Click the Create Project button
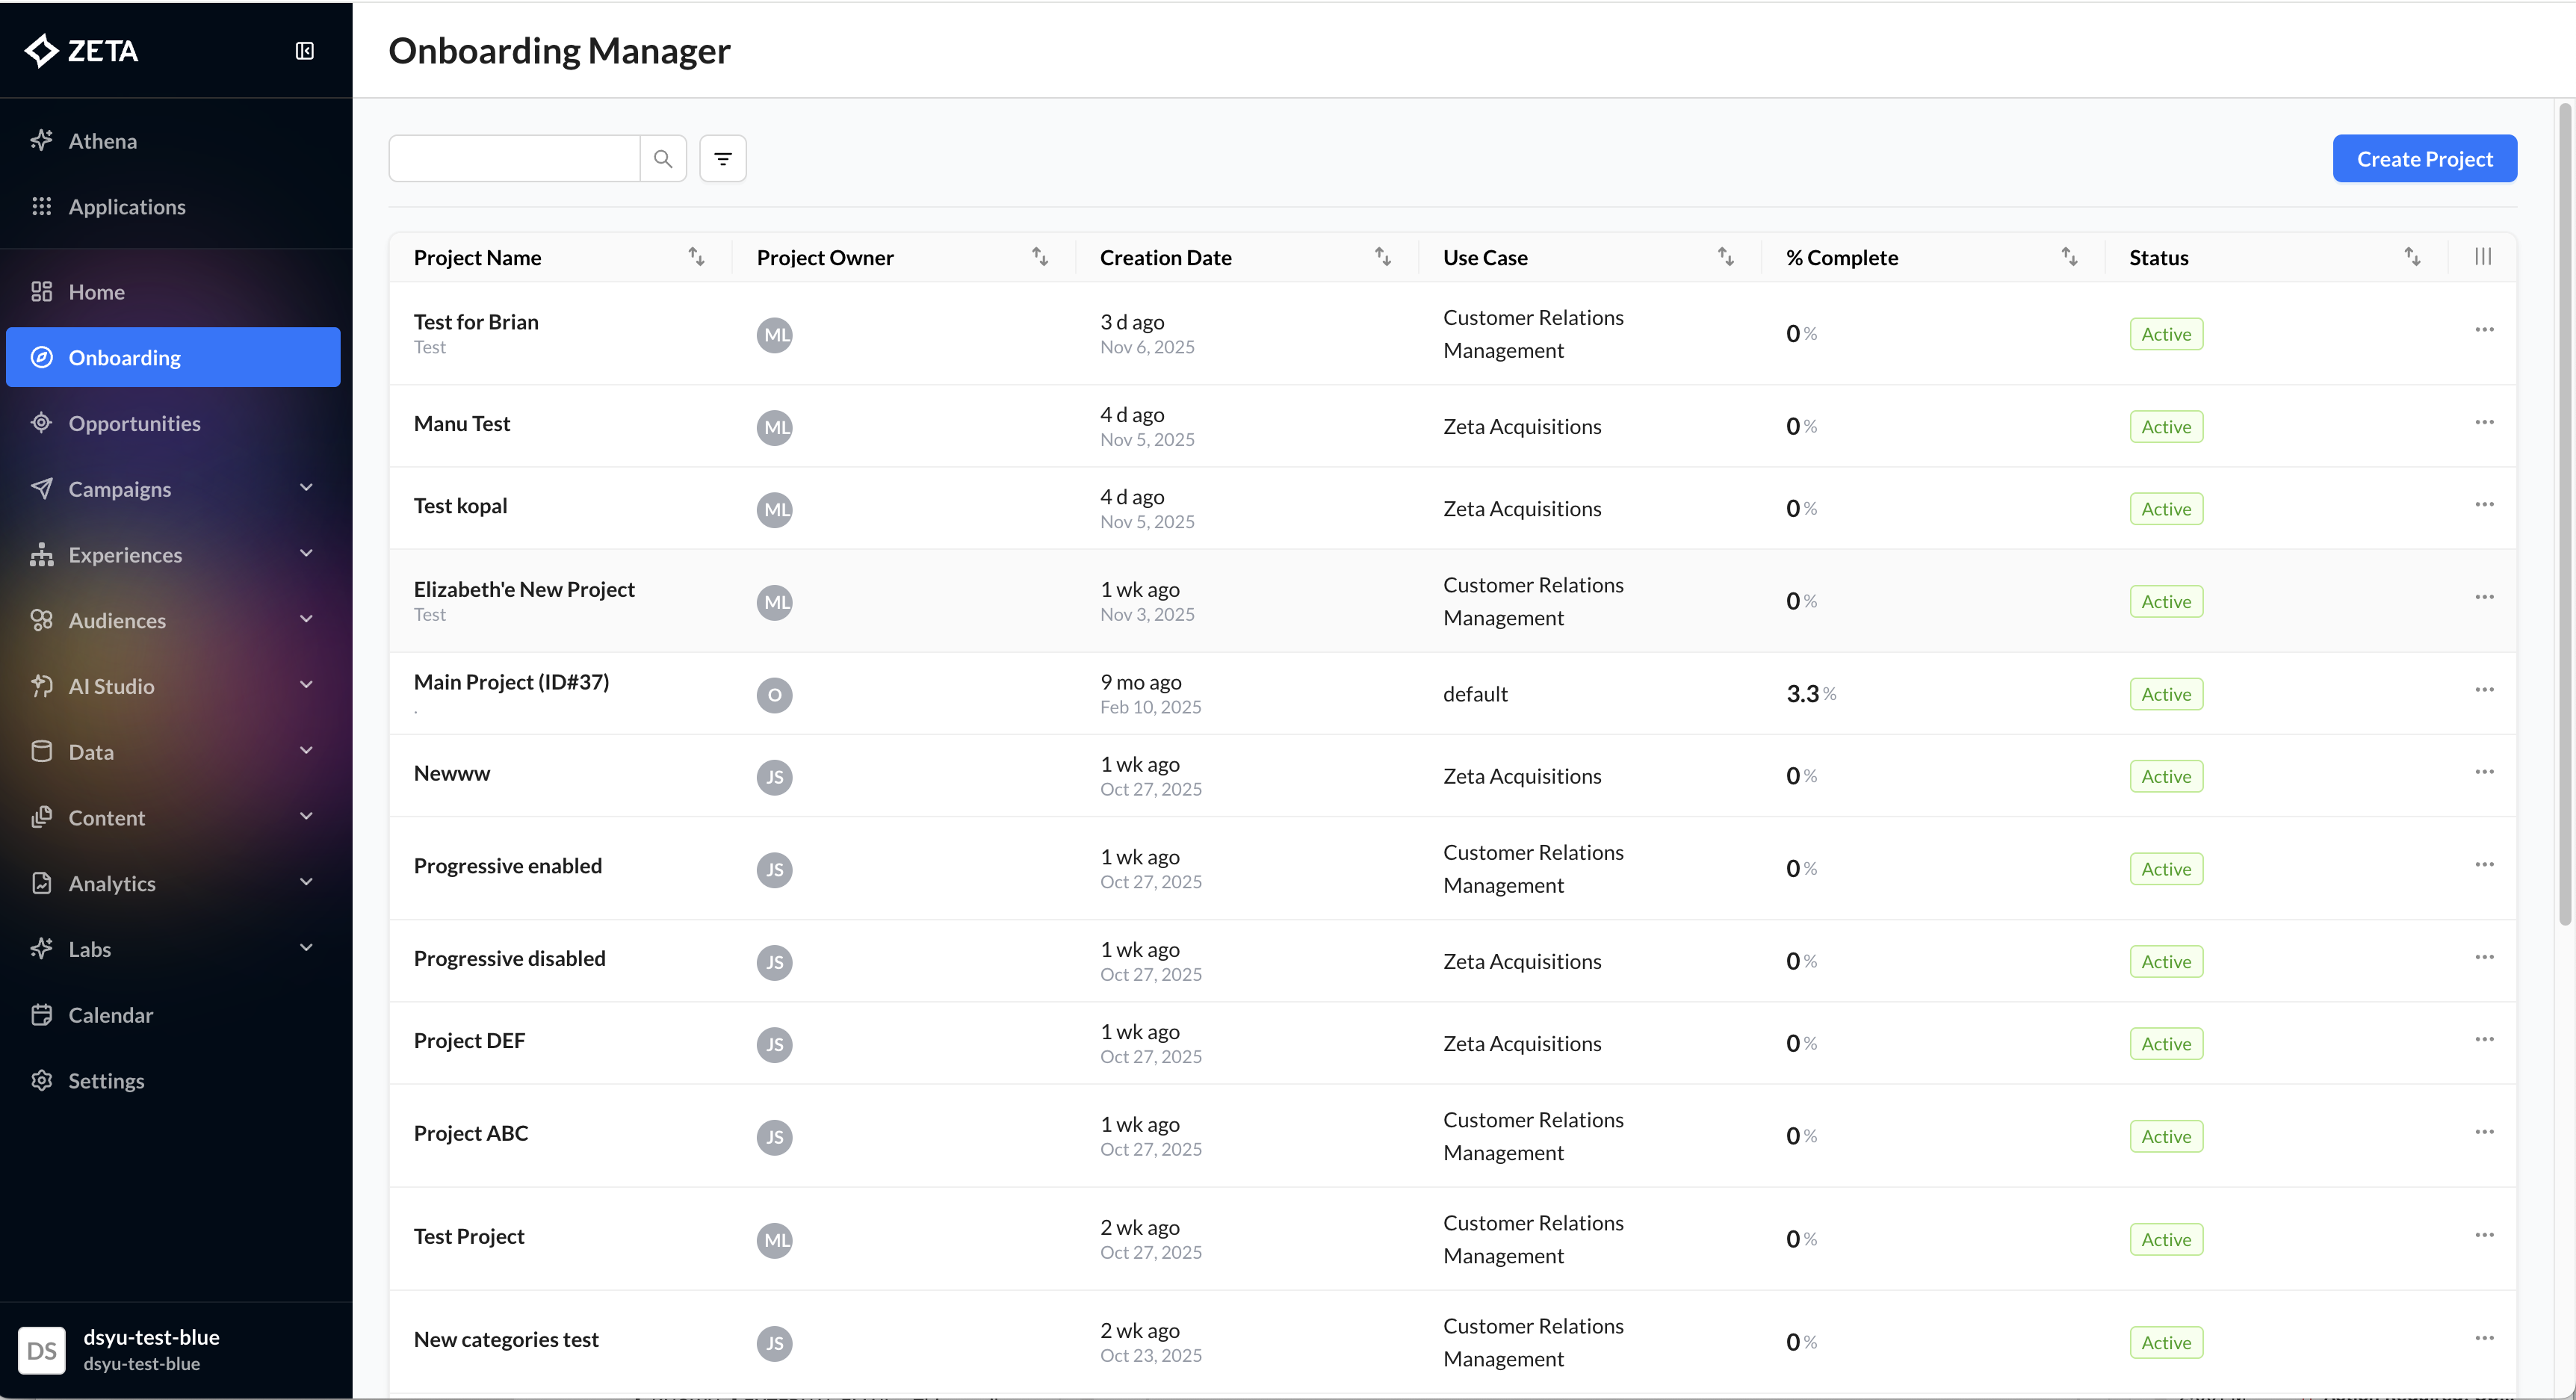Screen dimensions: 2576x1400 click(x=2424, y=159)
